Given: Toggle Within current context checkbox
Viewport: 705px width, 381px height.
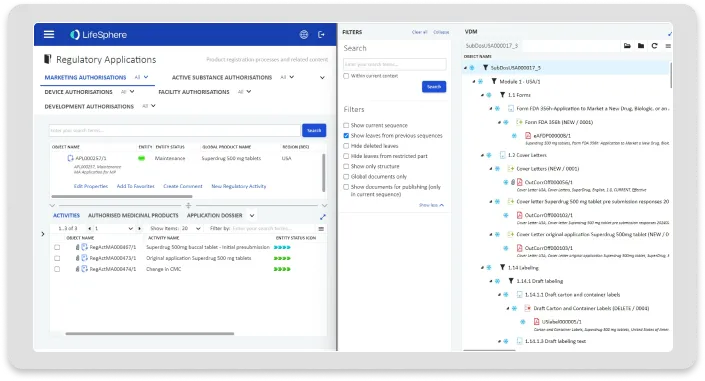Looking at the screenshot, I should [346, 76].
